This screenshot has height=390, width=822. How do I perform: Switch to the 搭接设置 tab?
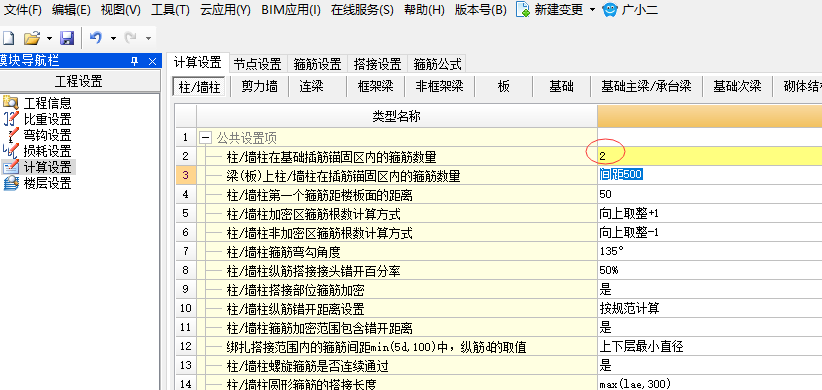(x=377, y=64)
